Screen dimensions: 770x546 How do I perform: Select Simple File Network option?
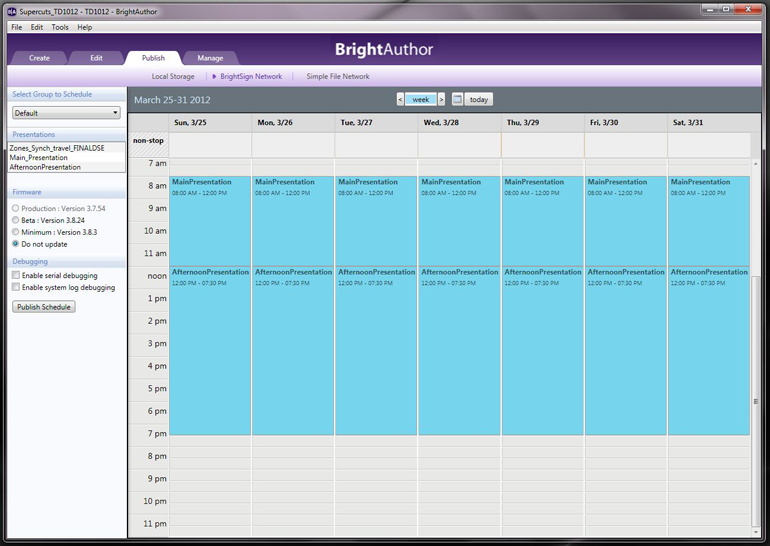[x=338, y=76]
